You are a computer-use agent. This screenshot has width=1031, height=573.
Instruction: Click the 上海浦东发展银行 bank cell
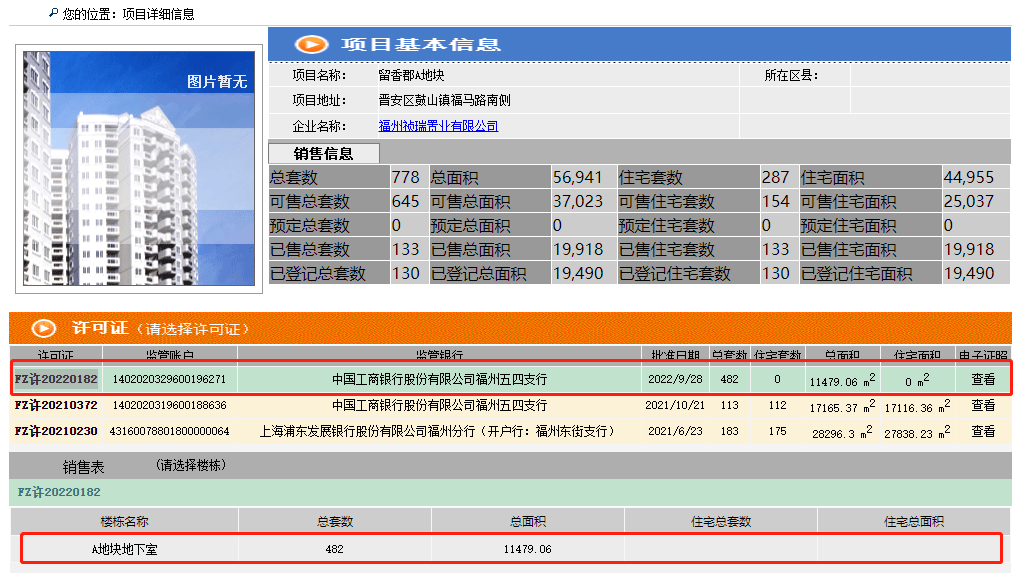(x=439, y=431)
